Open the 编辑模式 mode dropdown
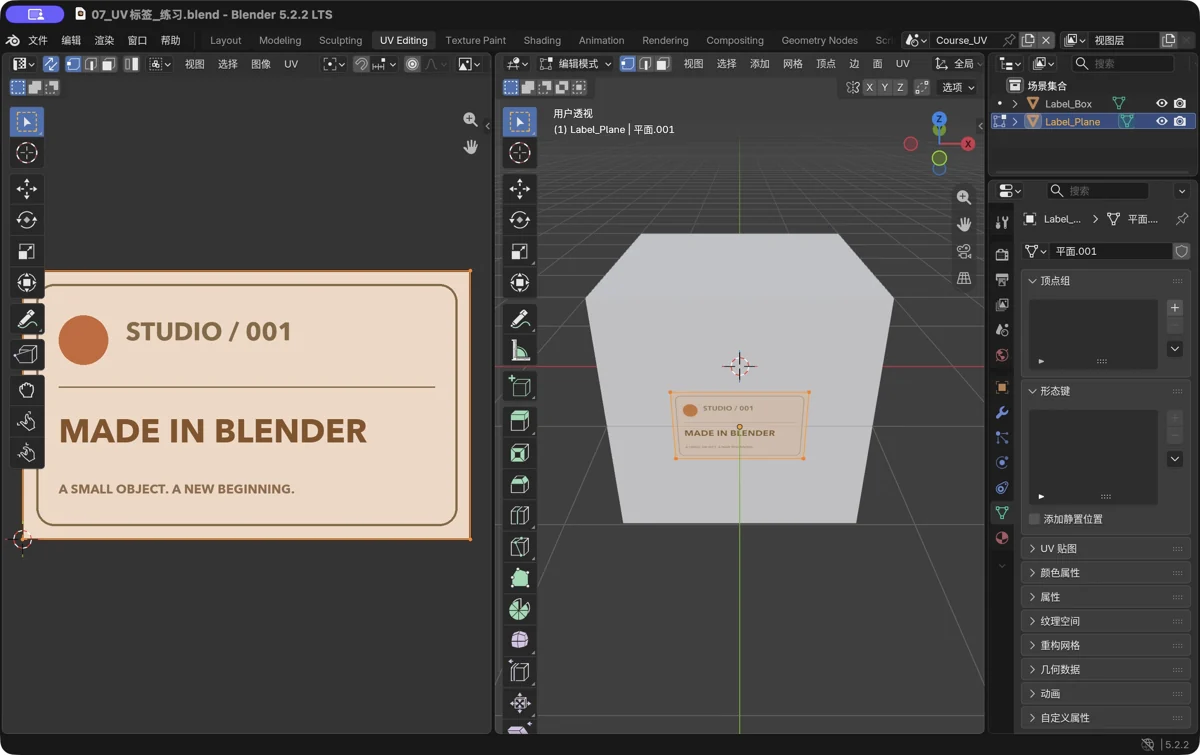1200x755 pixels. pos(576,64)
